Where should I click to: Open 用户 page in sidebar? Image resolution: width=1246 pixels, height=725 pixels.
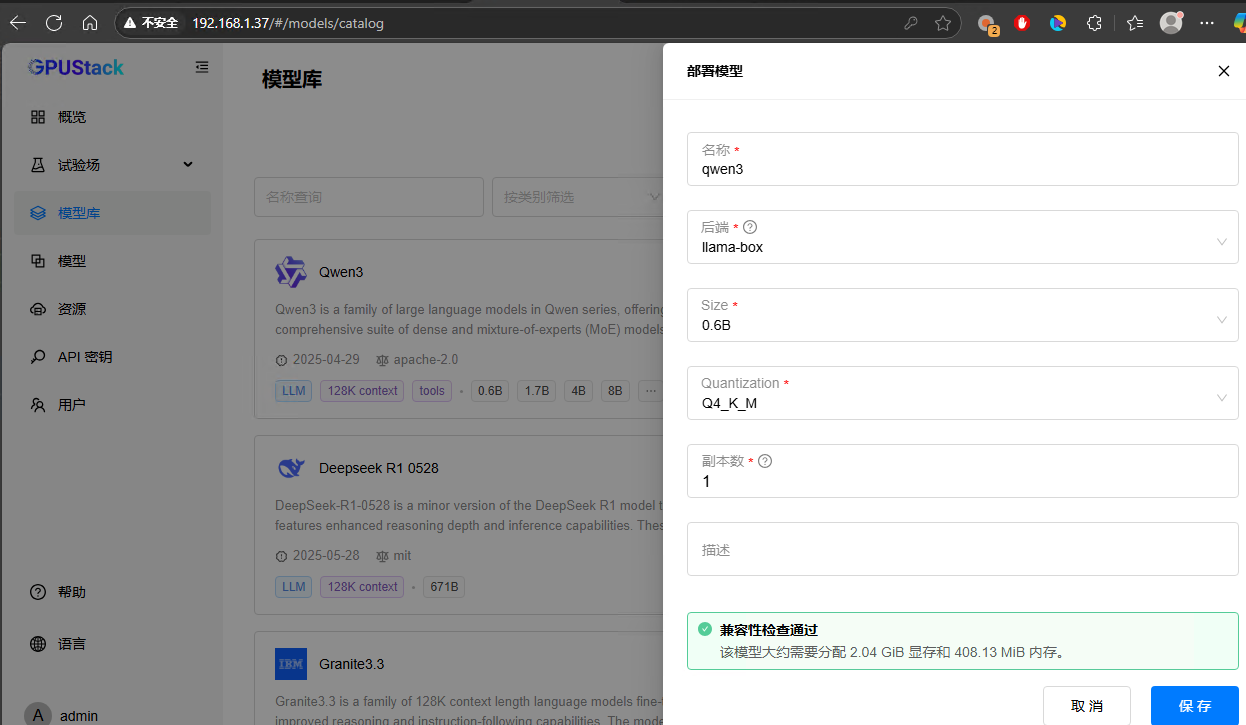click(112, 405)
